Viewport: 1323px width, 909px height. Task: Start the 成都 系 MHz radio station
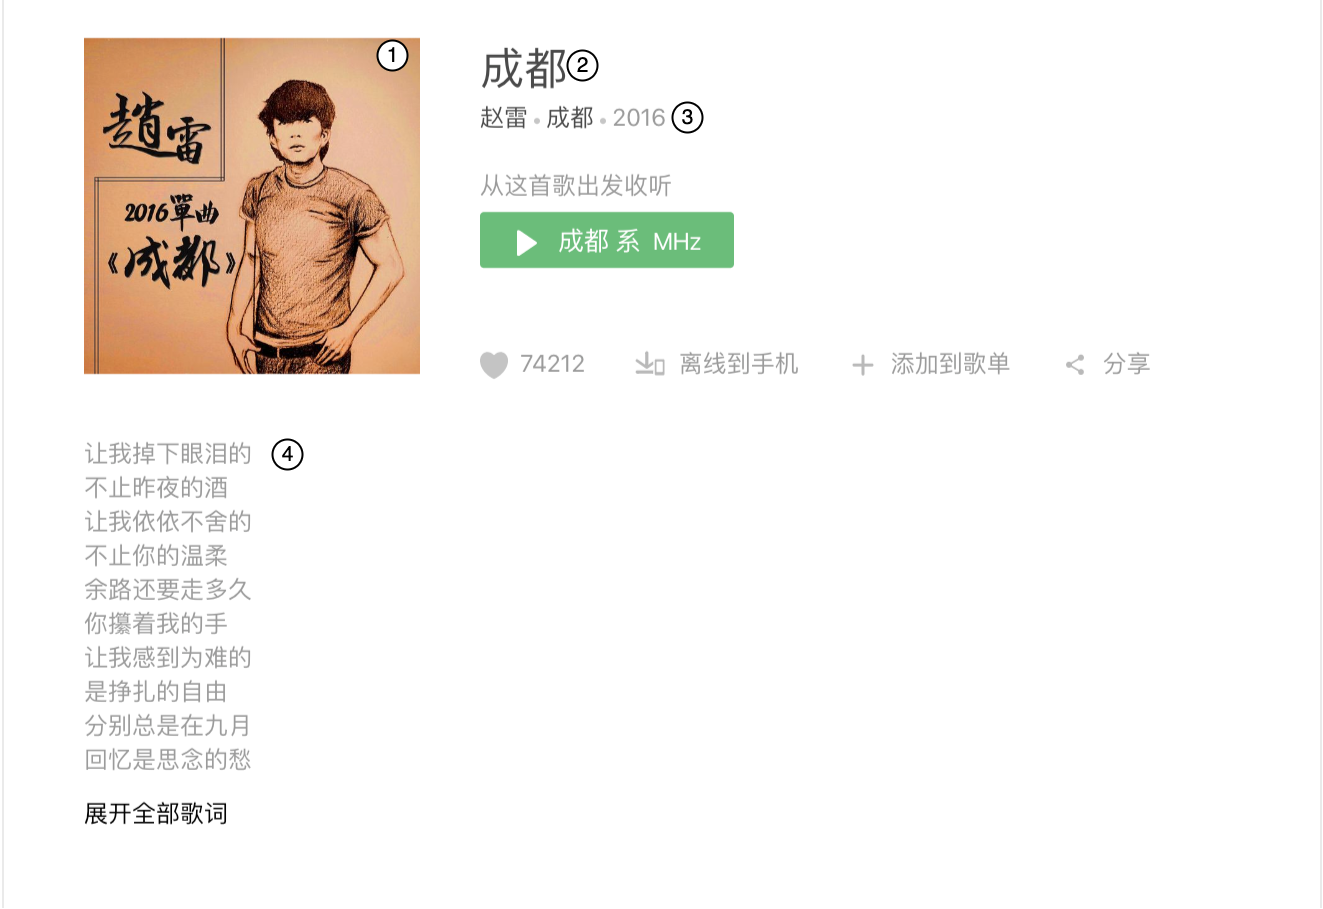607,240
